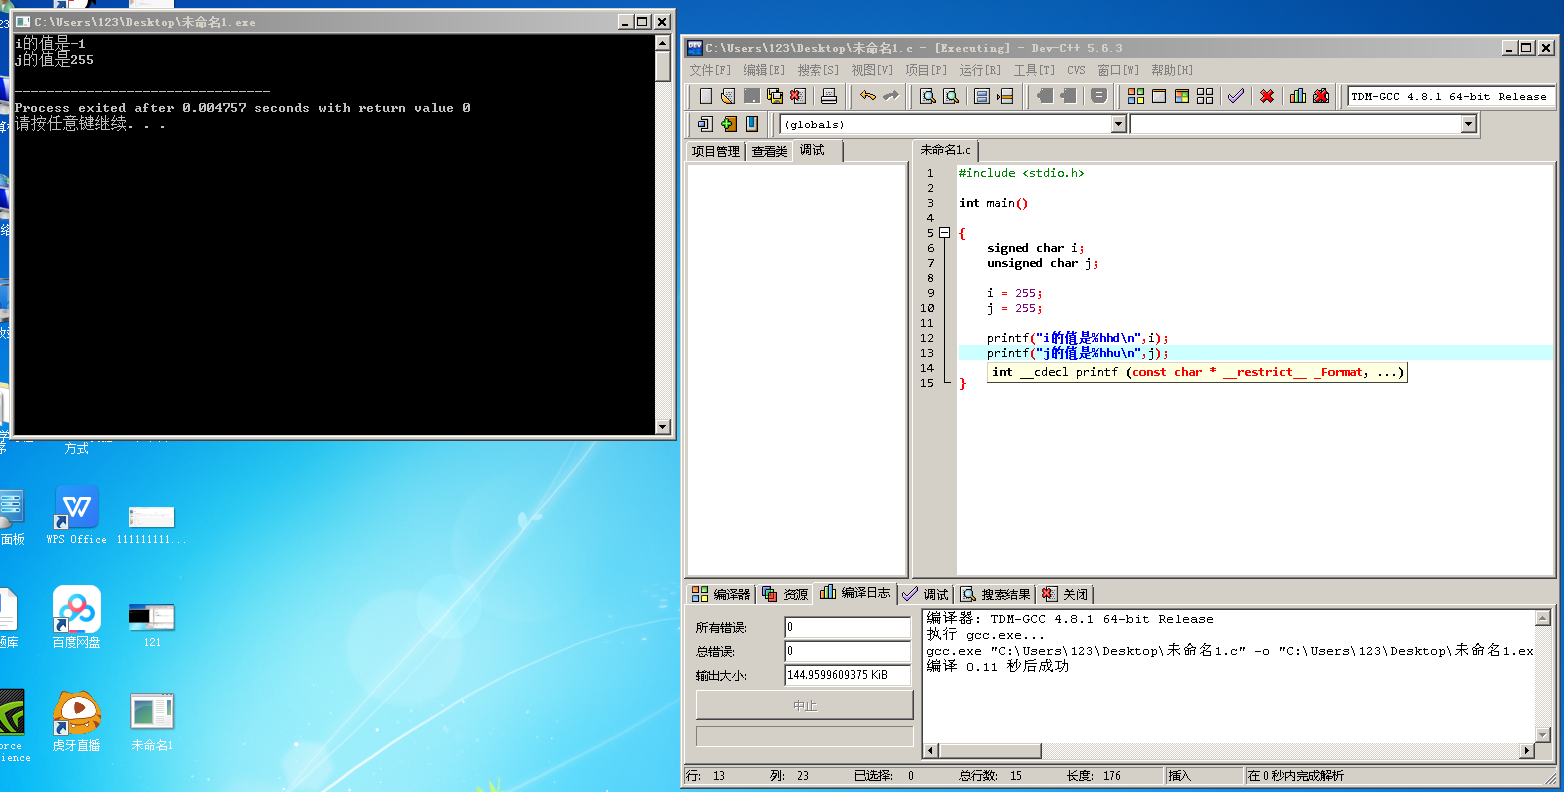Click the New file toolbar icon
This screenshot has width=1564, height=792.
[706, 96]
